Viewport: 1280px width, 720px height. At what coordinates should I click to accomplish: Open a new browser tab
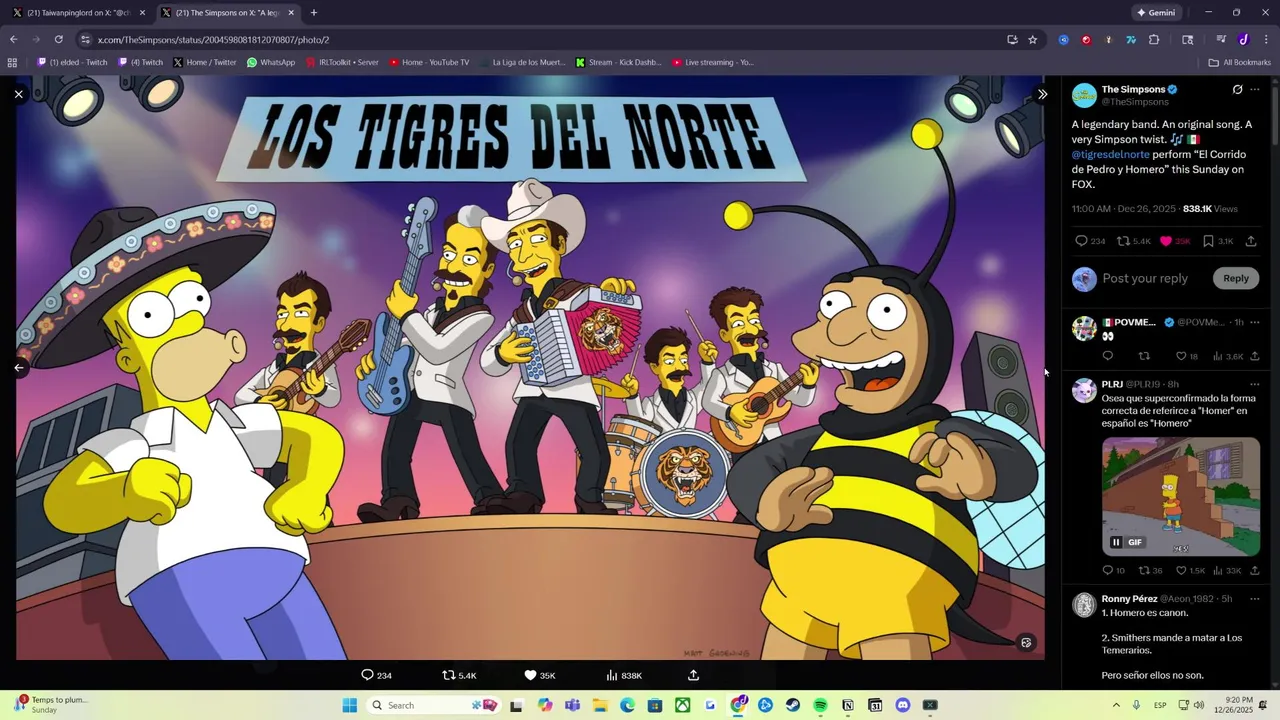pos(314,13)
